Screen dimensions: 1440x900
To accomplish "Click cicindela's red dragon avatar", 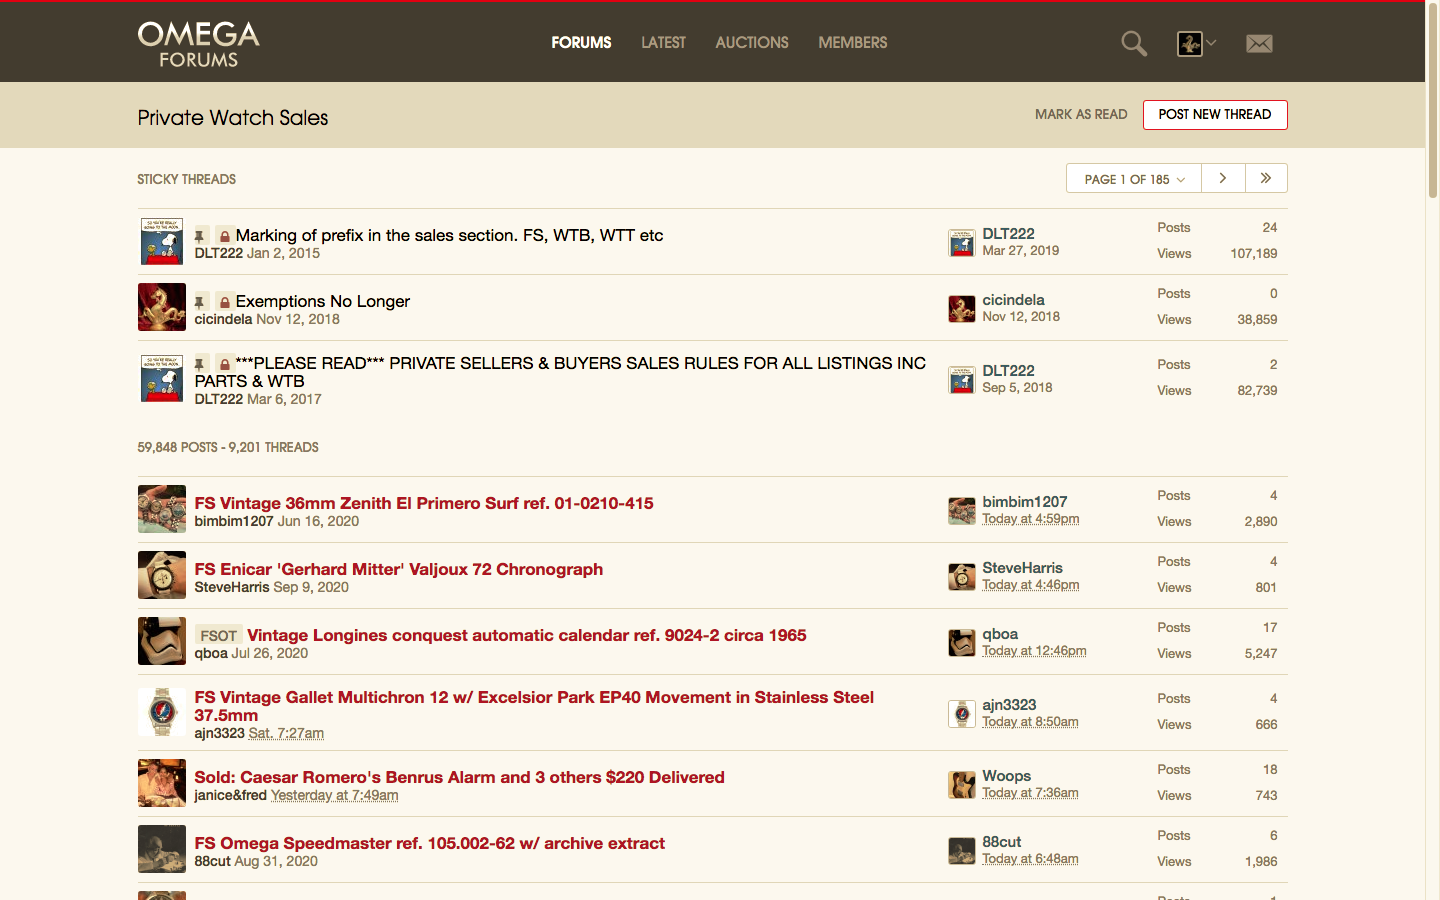I will click(x=162, y=307).
